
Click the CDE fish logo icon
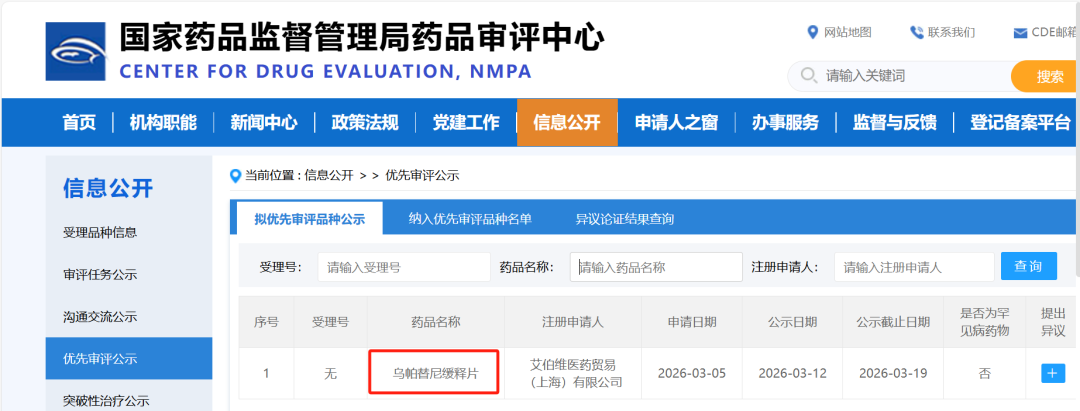point(76,53)
